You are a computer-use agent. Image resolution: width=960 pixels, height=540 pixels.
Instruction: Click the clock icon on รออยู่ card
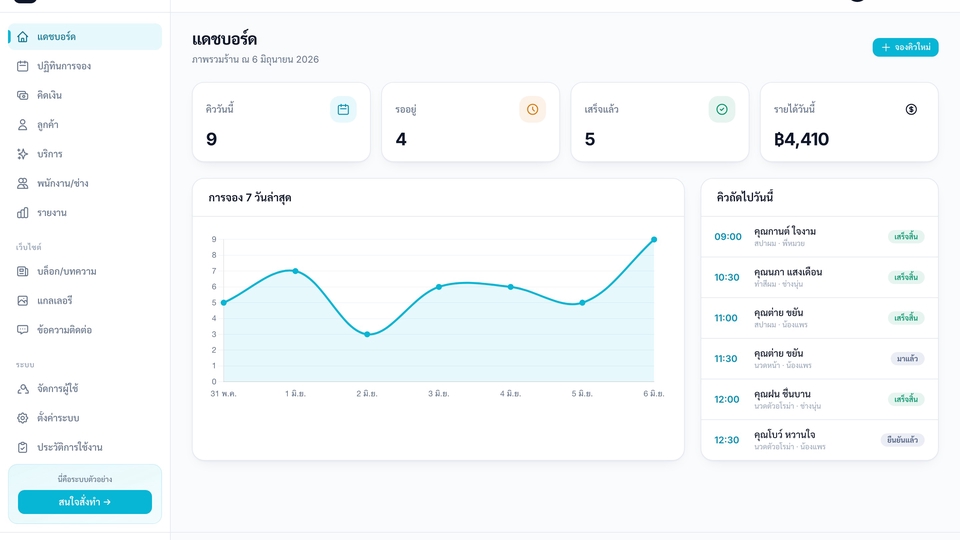point(533,110)
